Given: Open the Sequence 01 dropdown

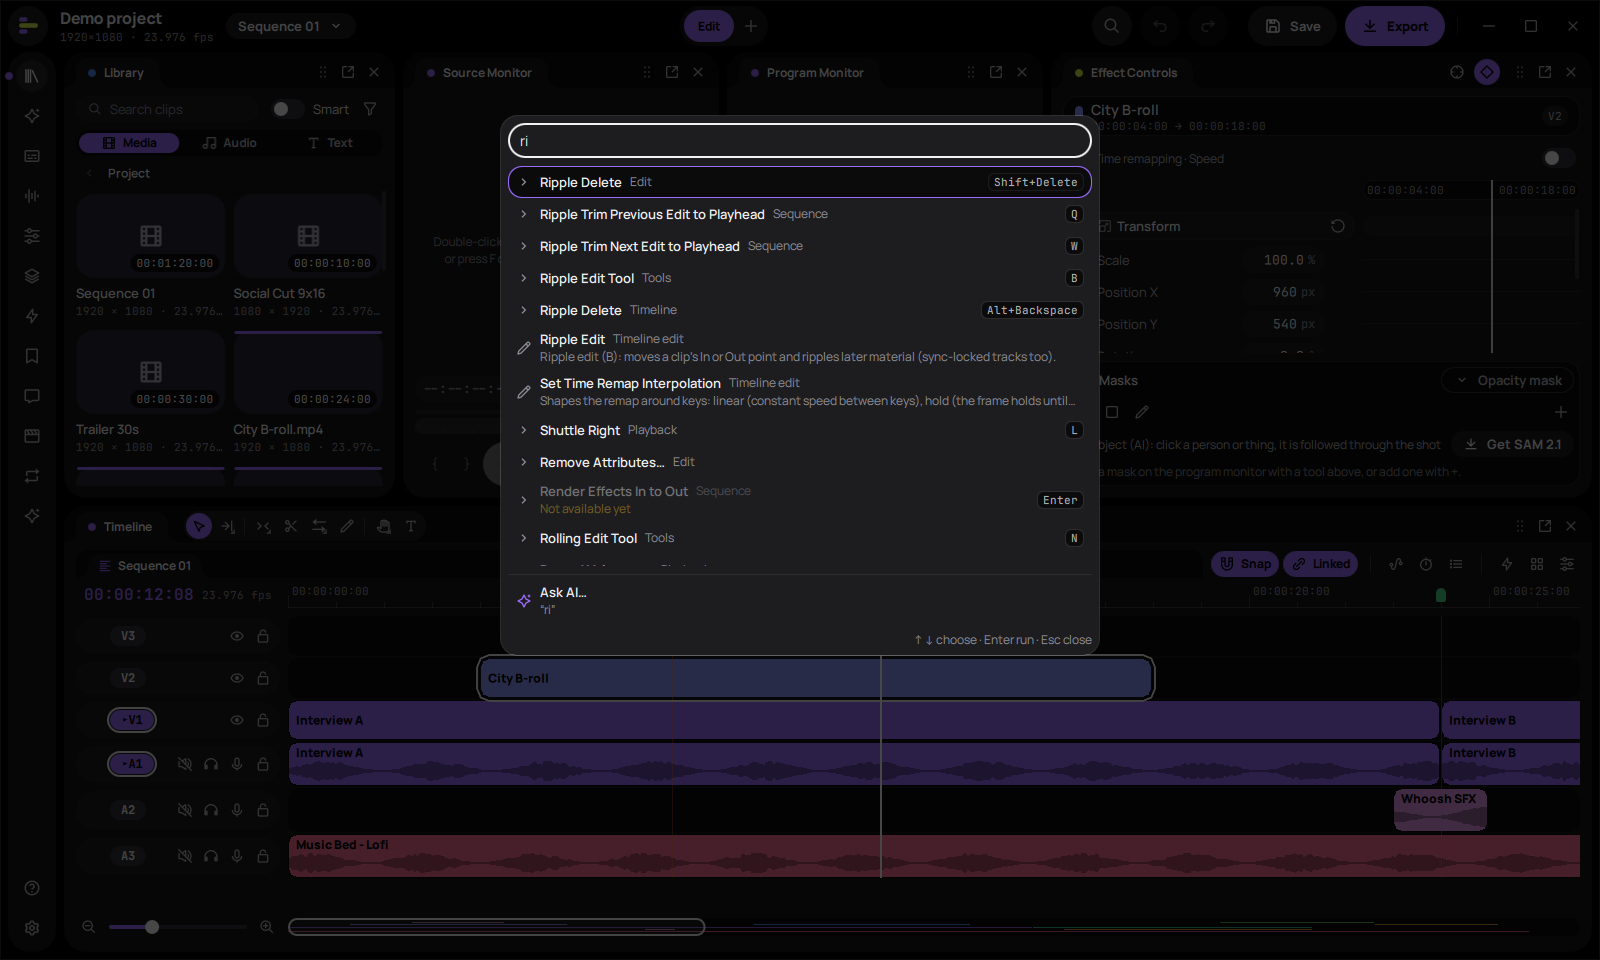Looking at the screenshot, I should point(290,26).
